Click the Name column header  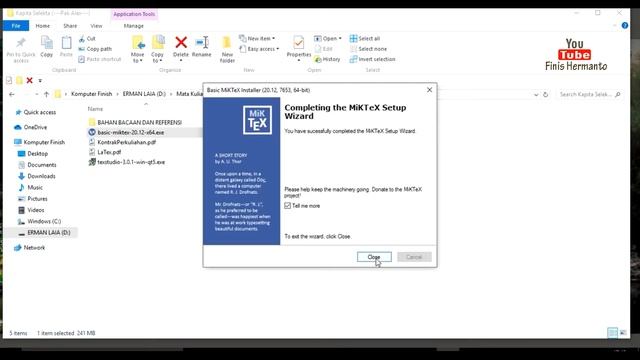click(96, 109)
